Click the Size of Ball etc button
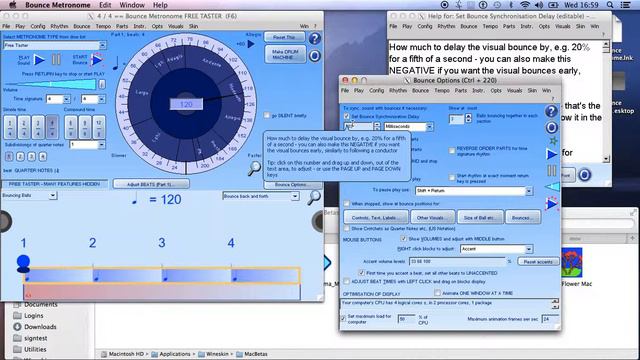 pyautogui.click(x=480, y=218)
